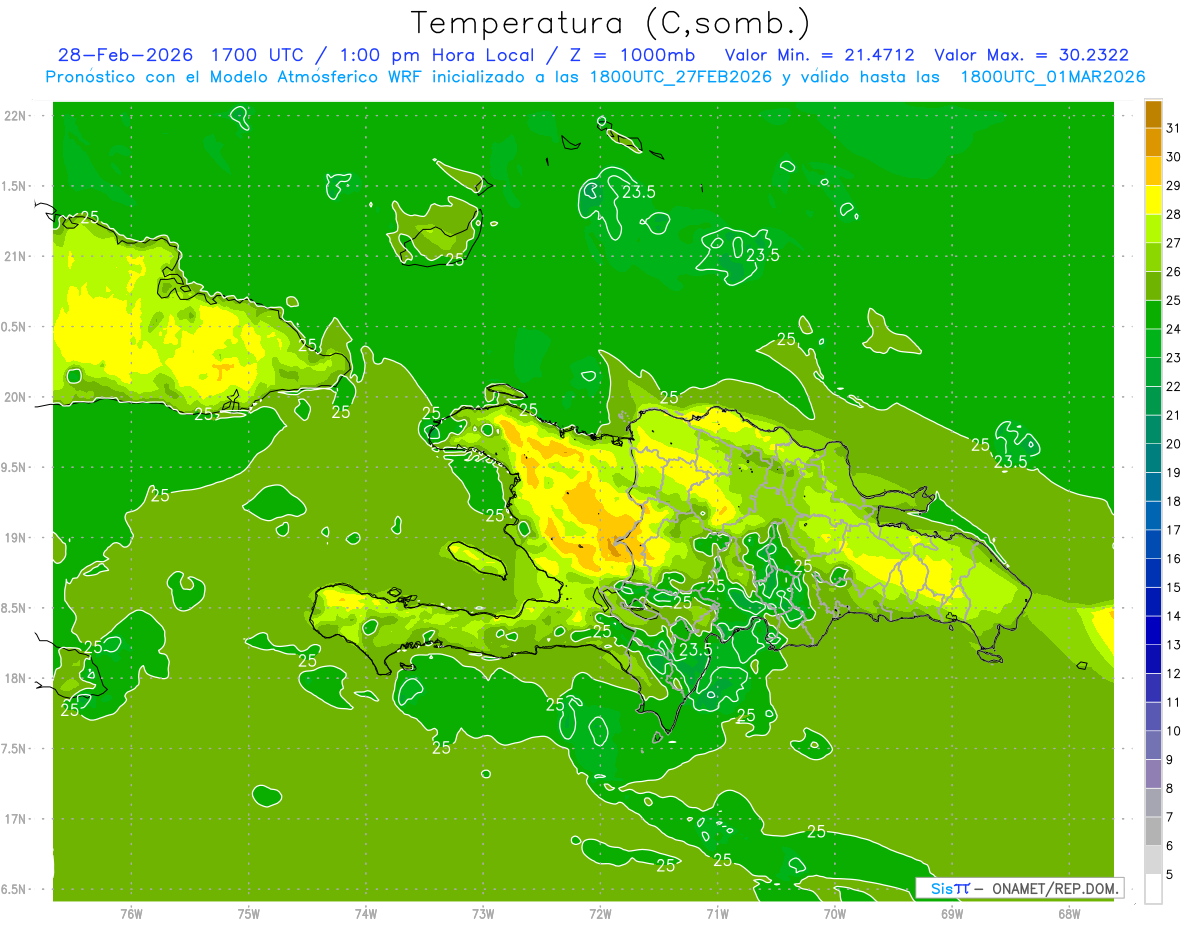Click the 'Sisπ' logo text
This screenshot has width=1200, height=927.
[950, 888]
